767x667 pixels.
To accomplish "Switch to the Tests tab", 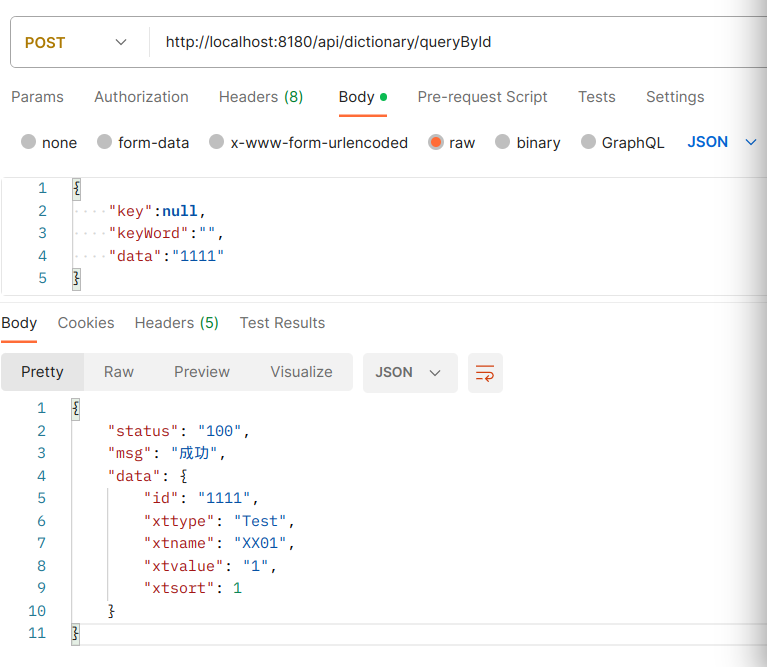I will pos(597,97).
